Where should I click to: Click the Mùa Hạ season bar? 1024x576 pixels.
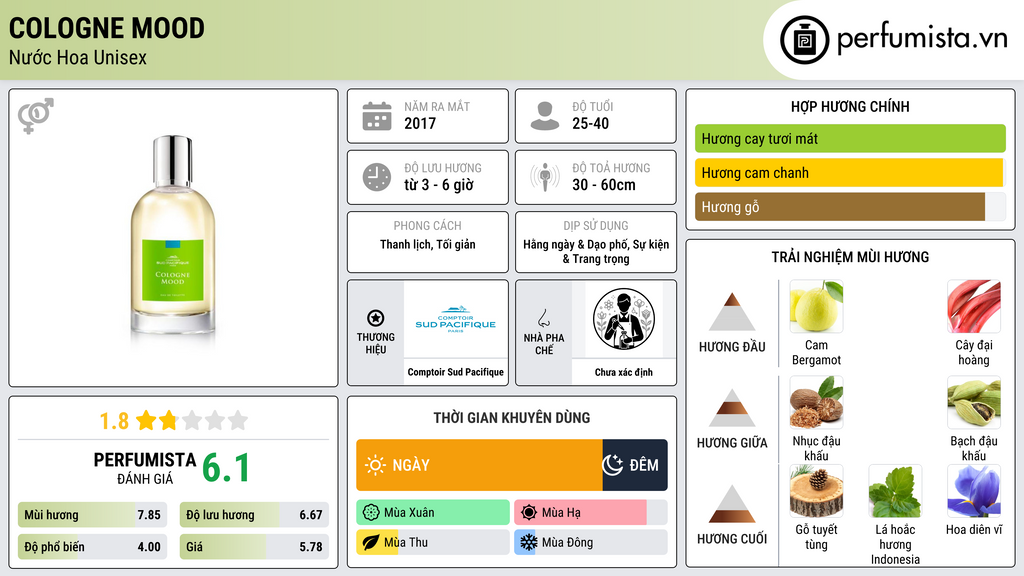point(591,513)
